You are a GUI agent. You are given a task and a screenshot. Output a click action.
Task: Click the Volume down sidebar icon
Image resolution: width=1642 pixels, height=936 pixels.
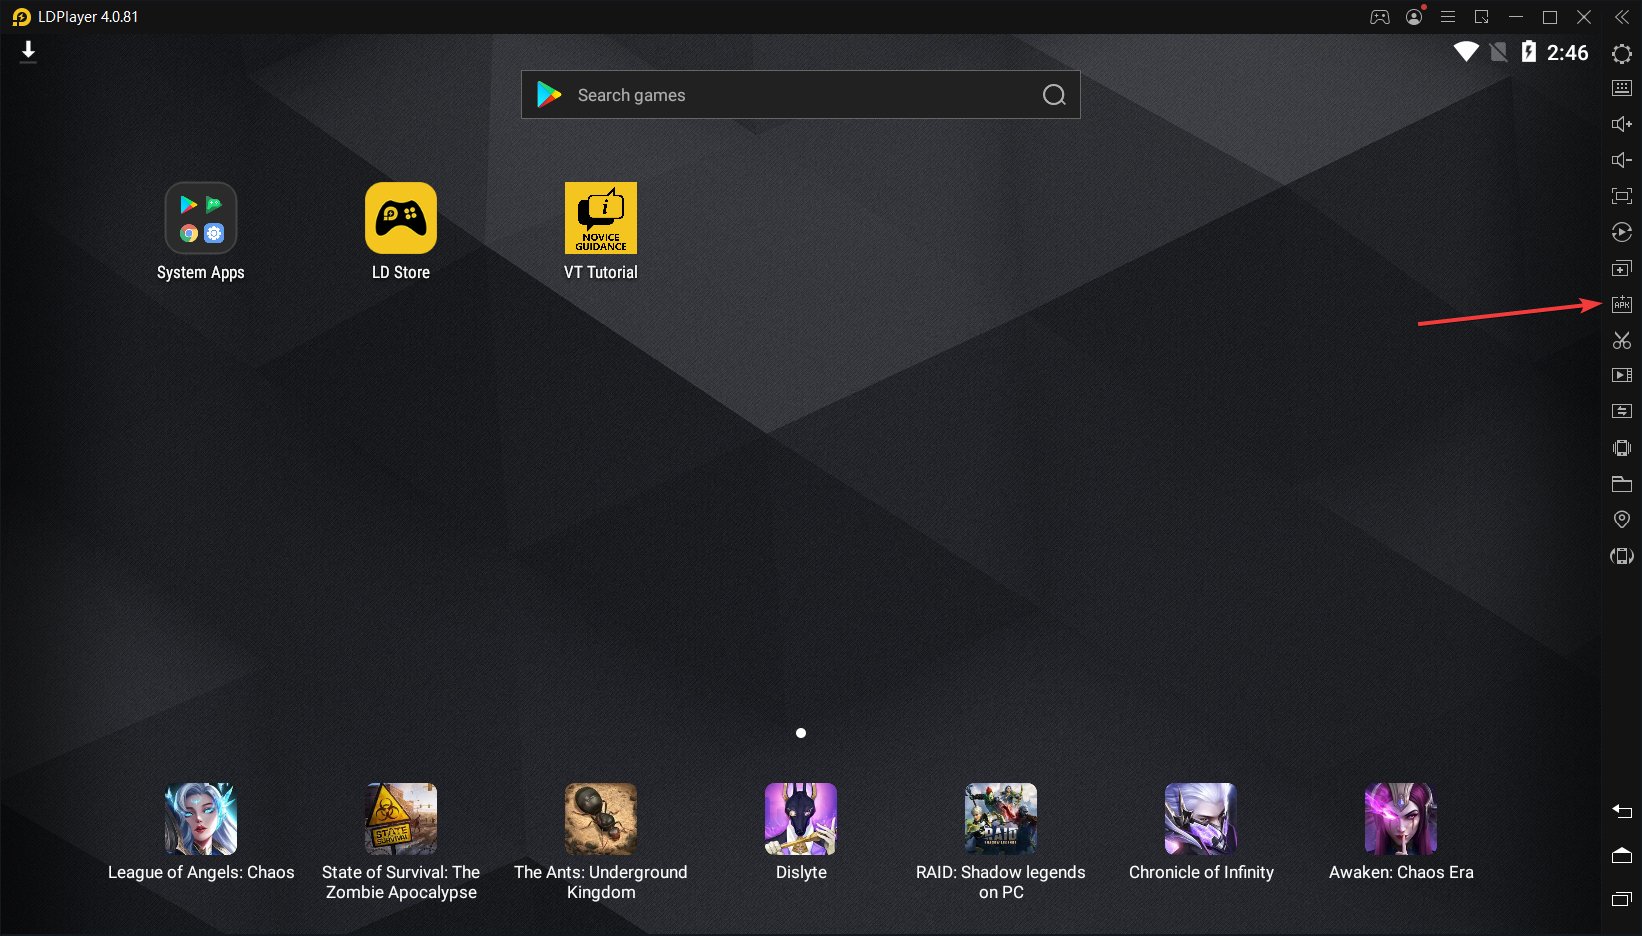click(x=1622, y=160)
